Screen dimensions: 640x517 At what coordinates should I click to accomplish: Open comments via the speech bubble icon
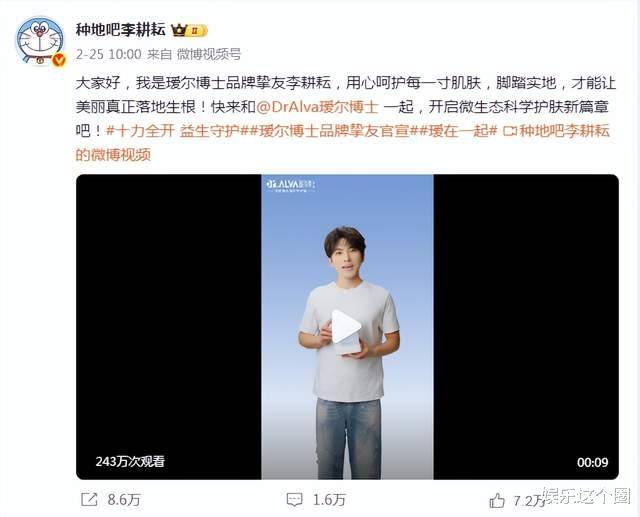pyautogui.click(x=295, y=500)
